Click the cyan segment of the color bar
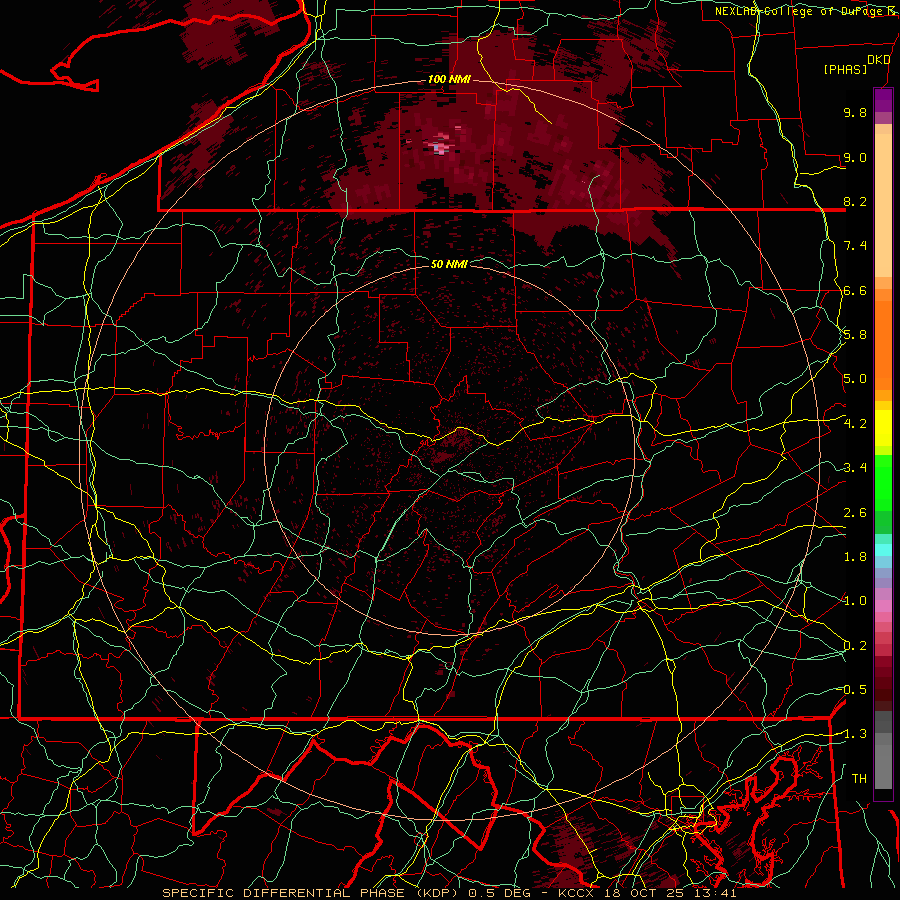 pos(883,550)
